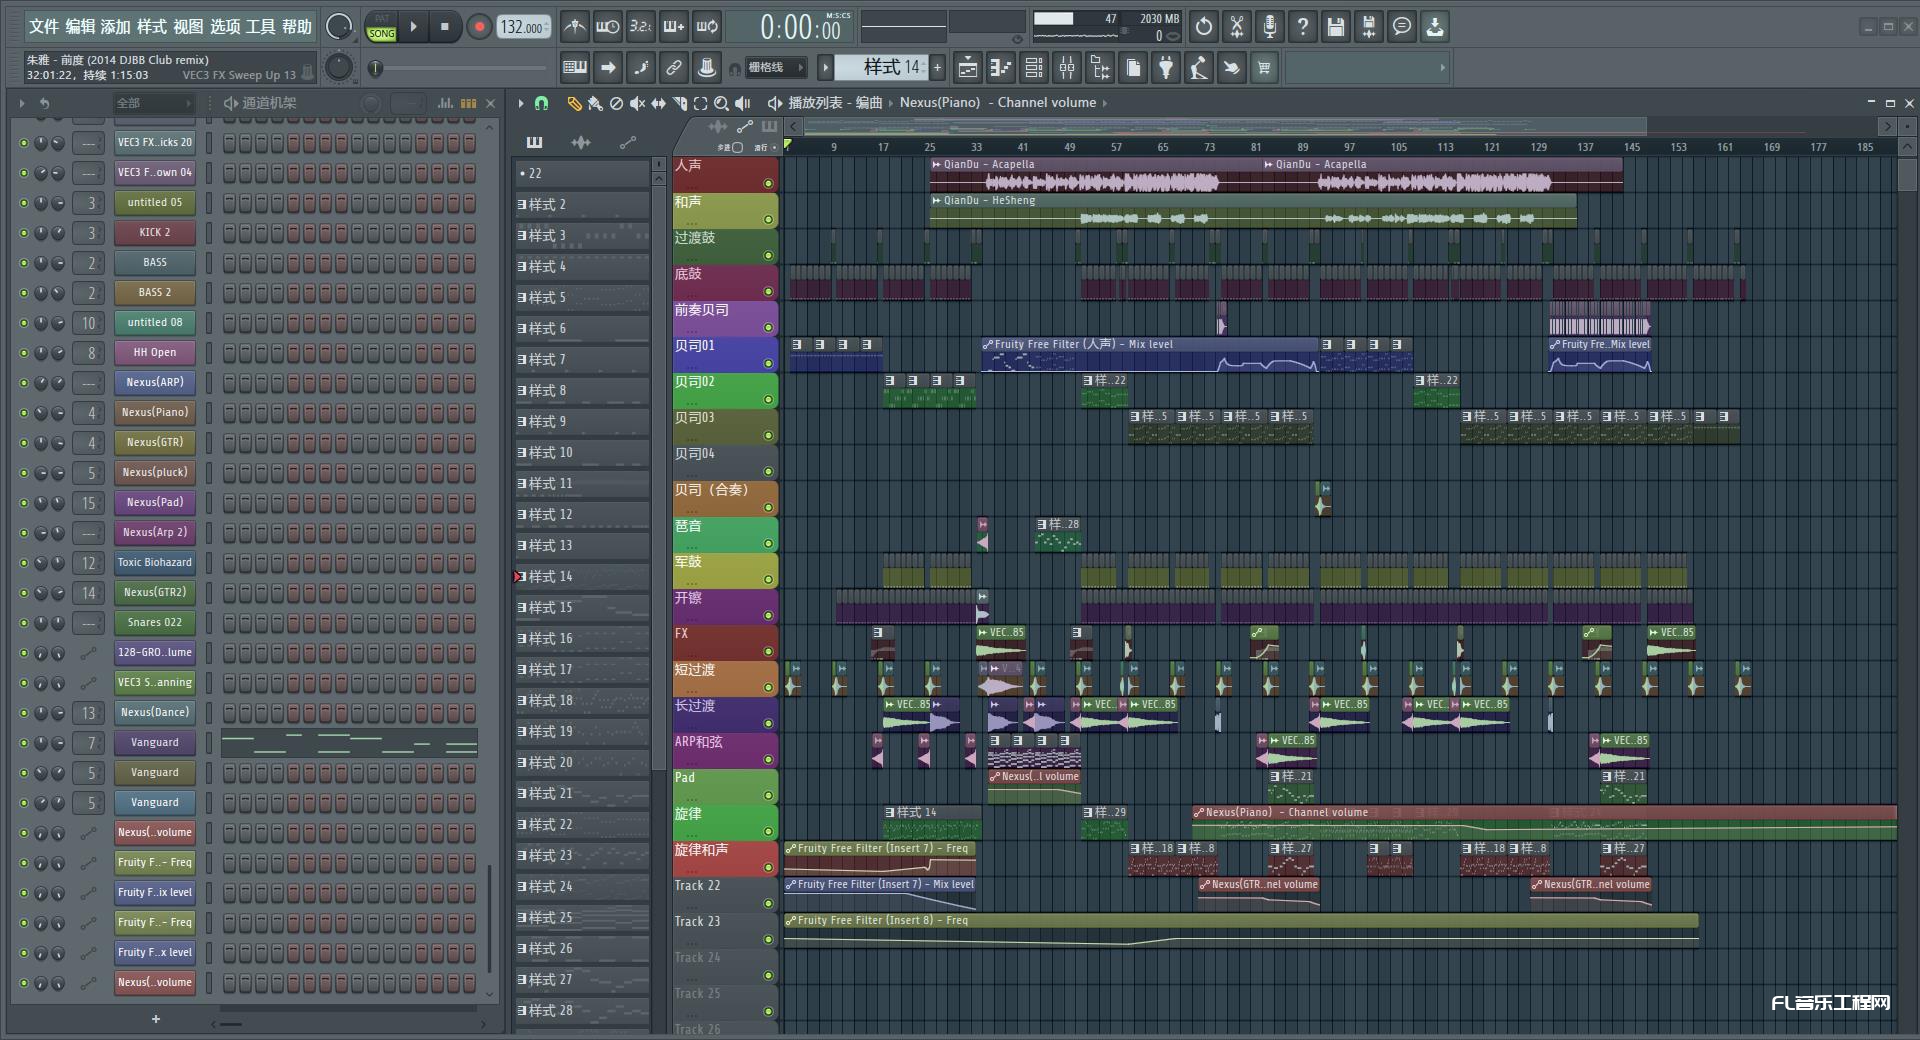The height and width of the screenshot is (1040, 1920).
Task: Select the Toxic Biohazard channel button
Action: [155, 562]
